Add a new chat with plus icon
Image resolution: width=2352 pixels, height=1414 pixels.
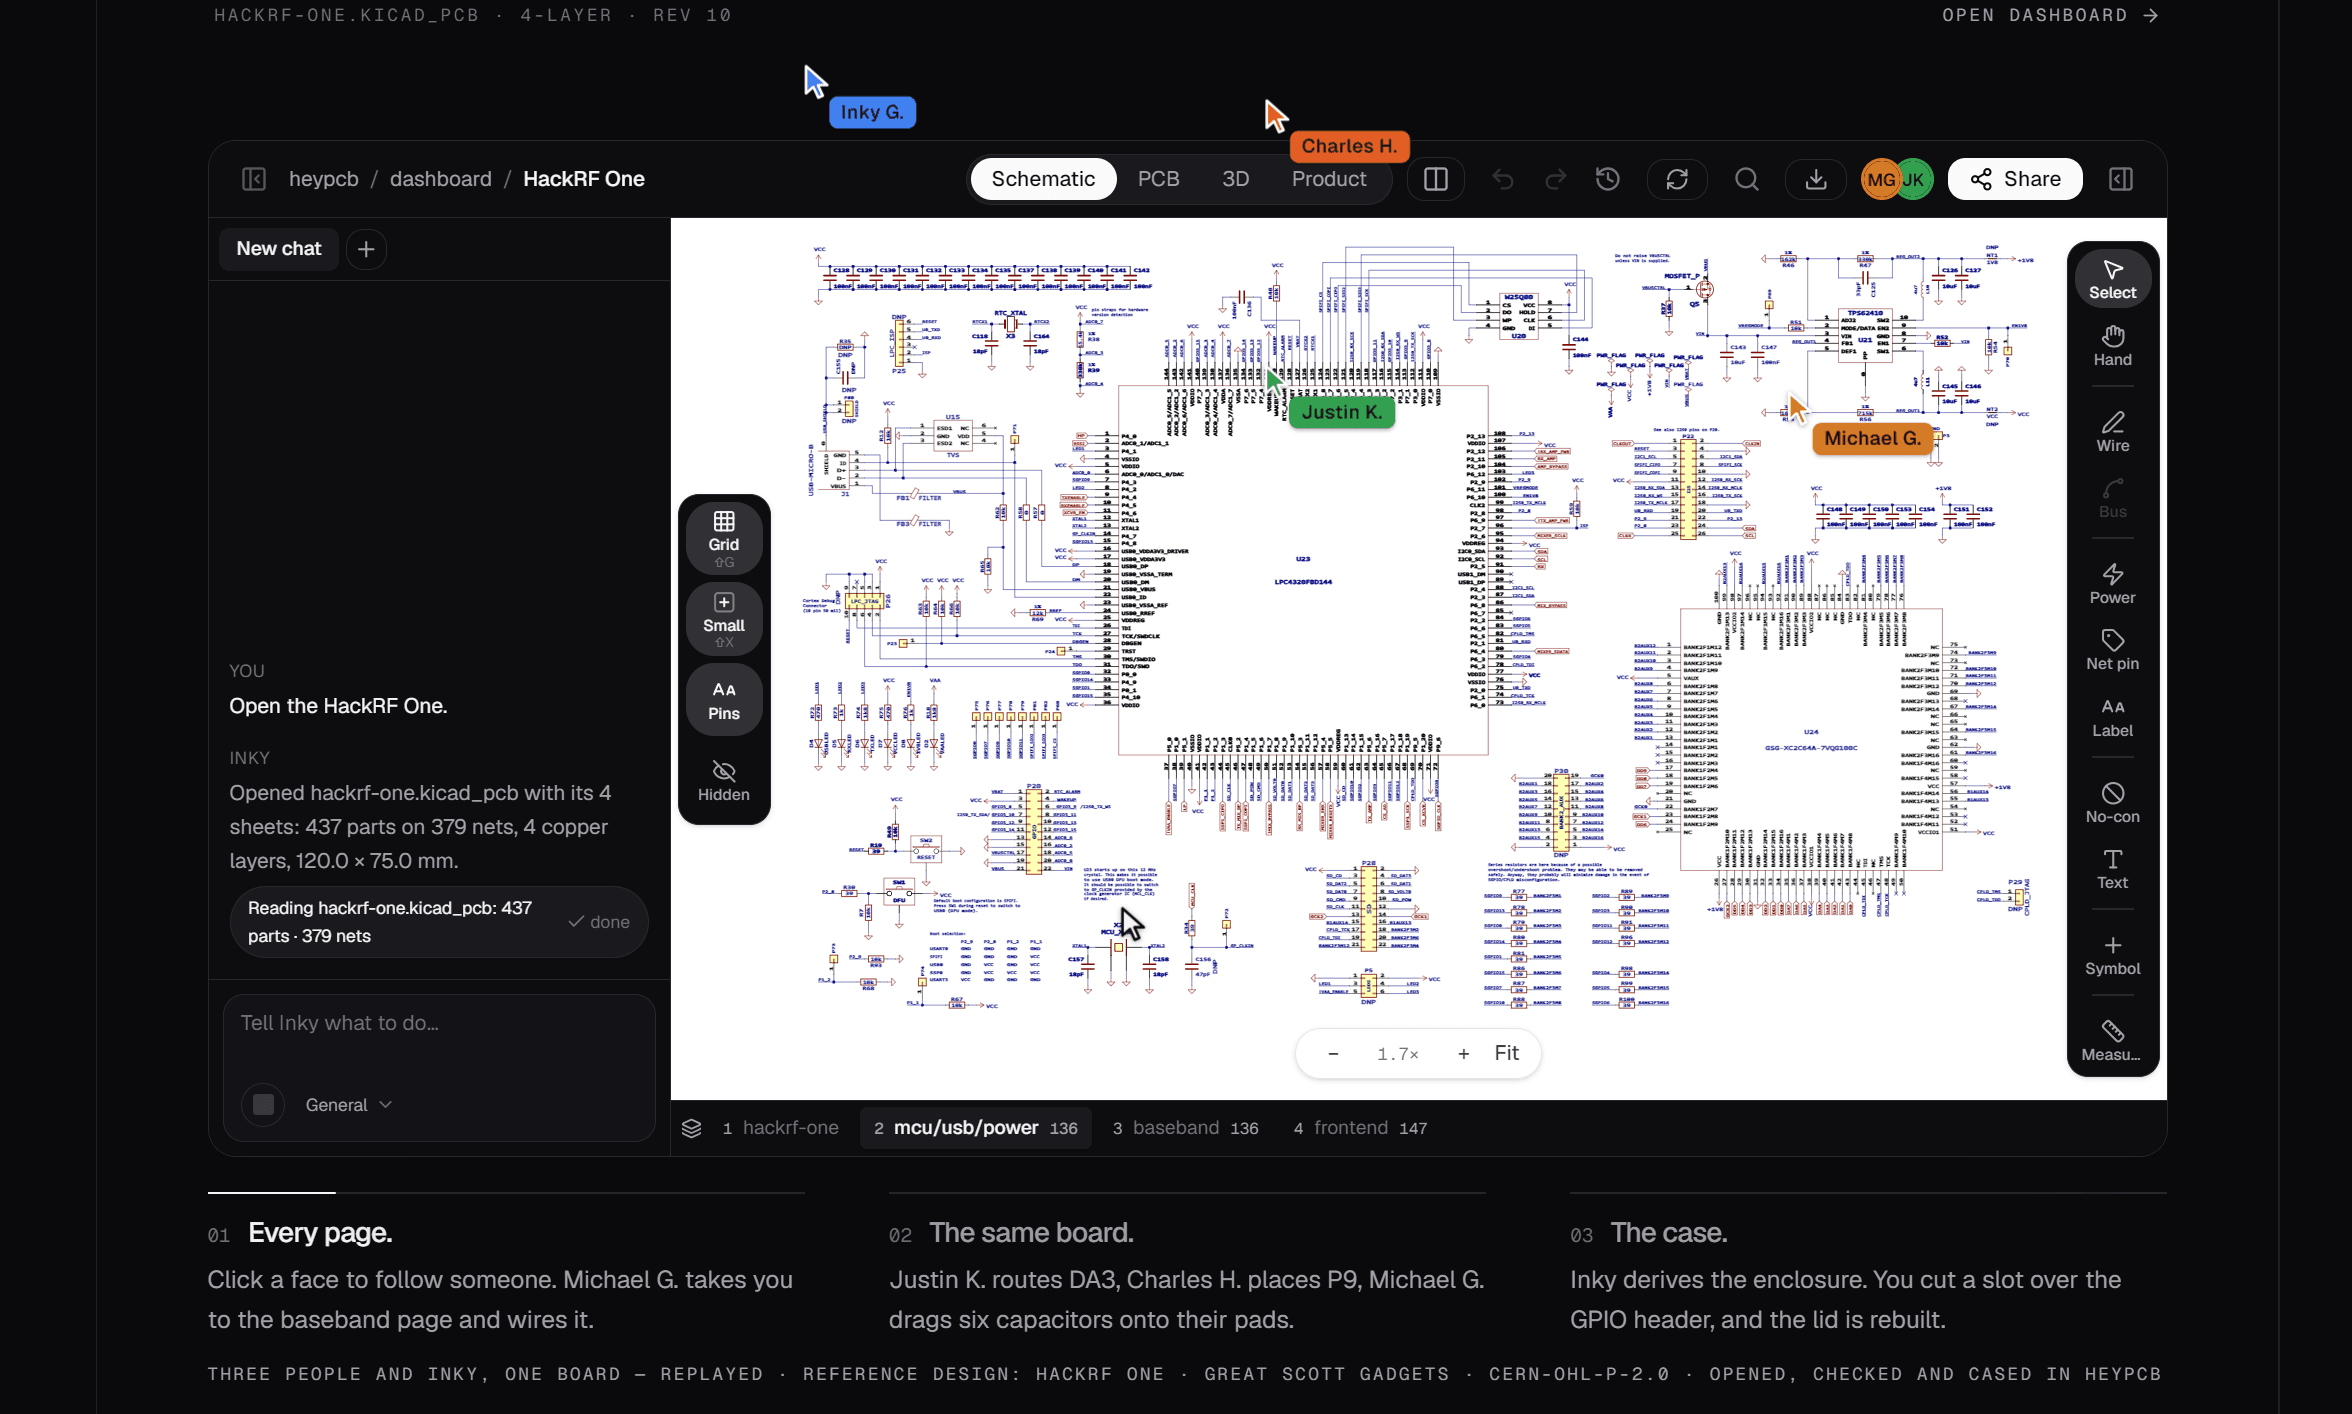(x=366, y=249)
